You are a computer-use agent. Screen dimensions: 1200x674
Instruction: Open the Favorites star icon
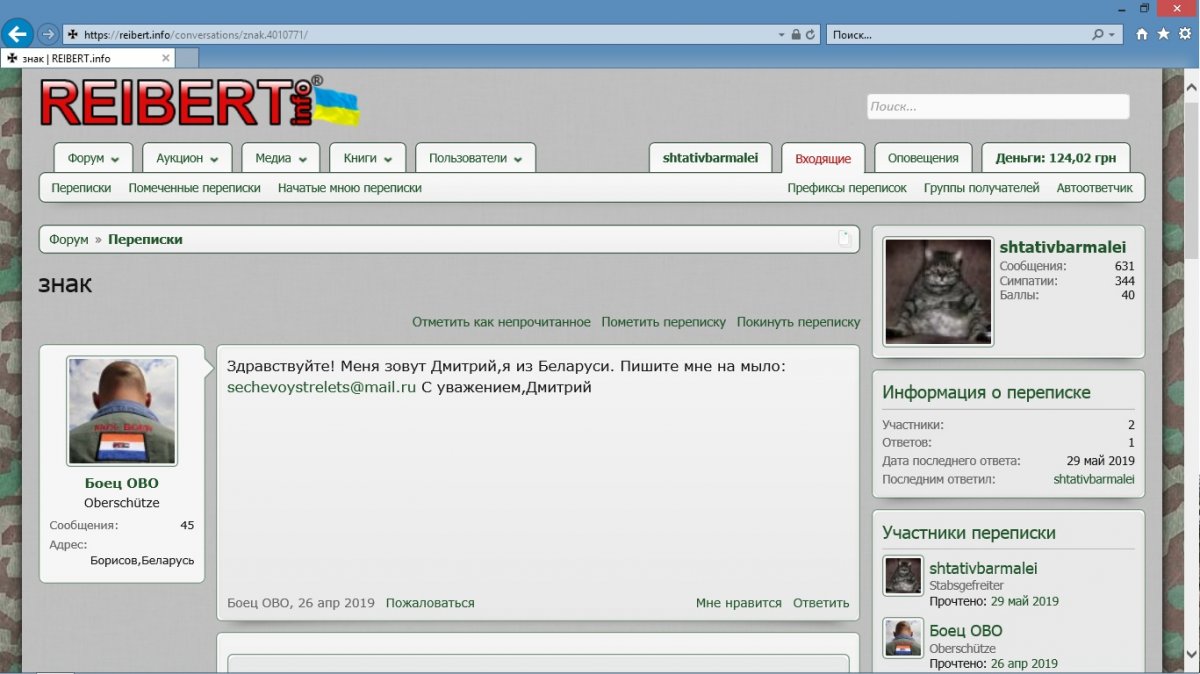click(1163, 34)
